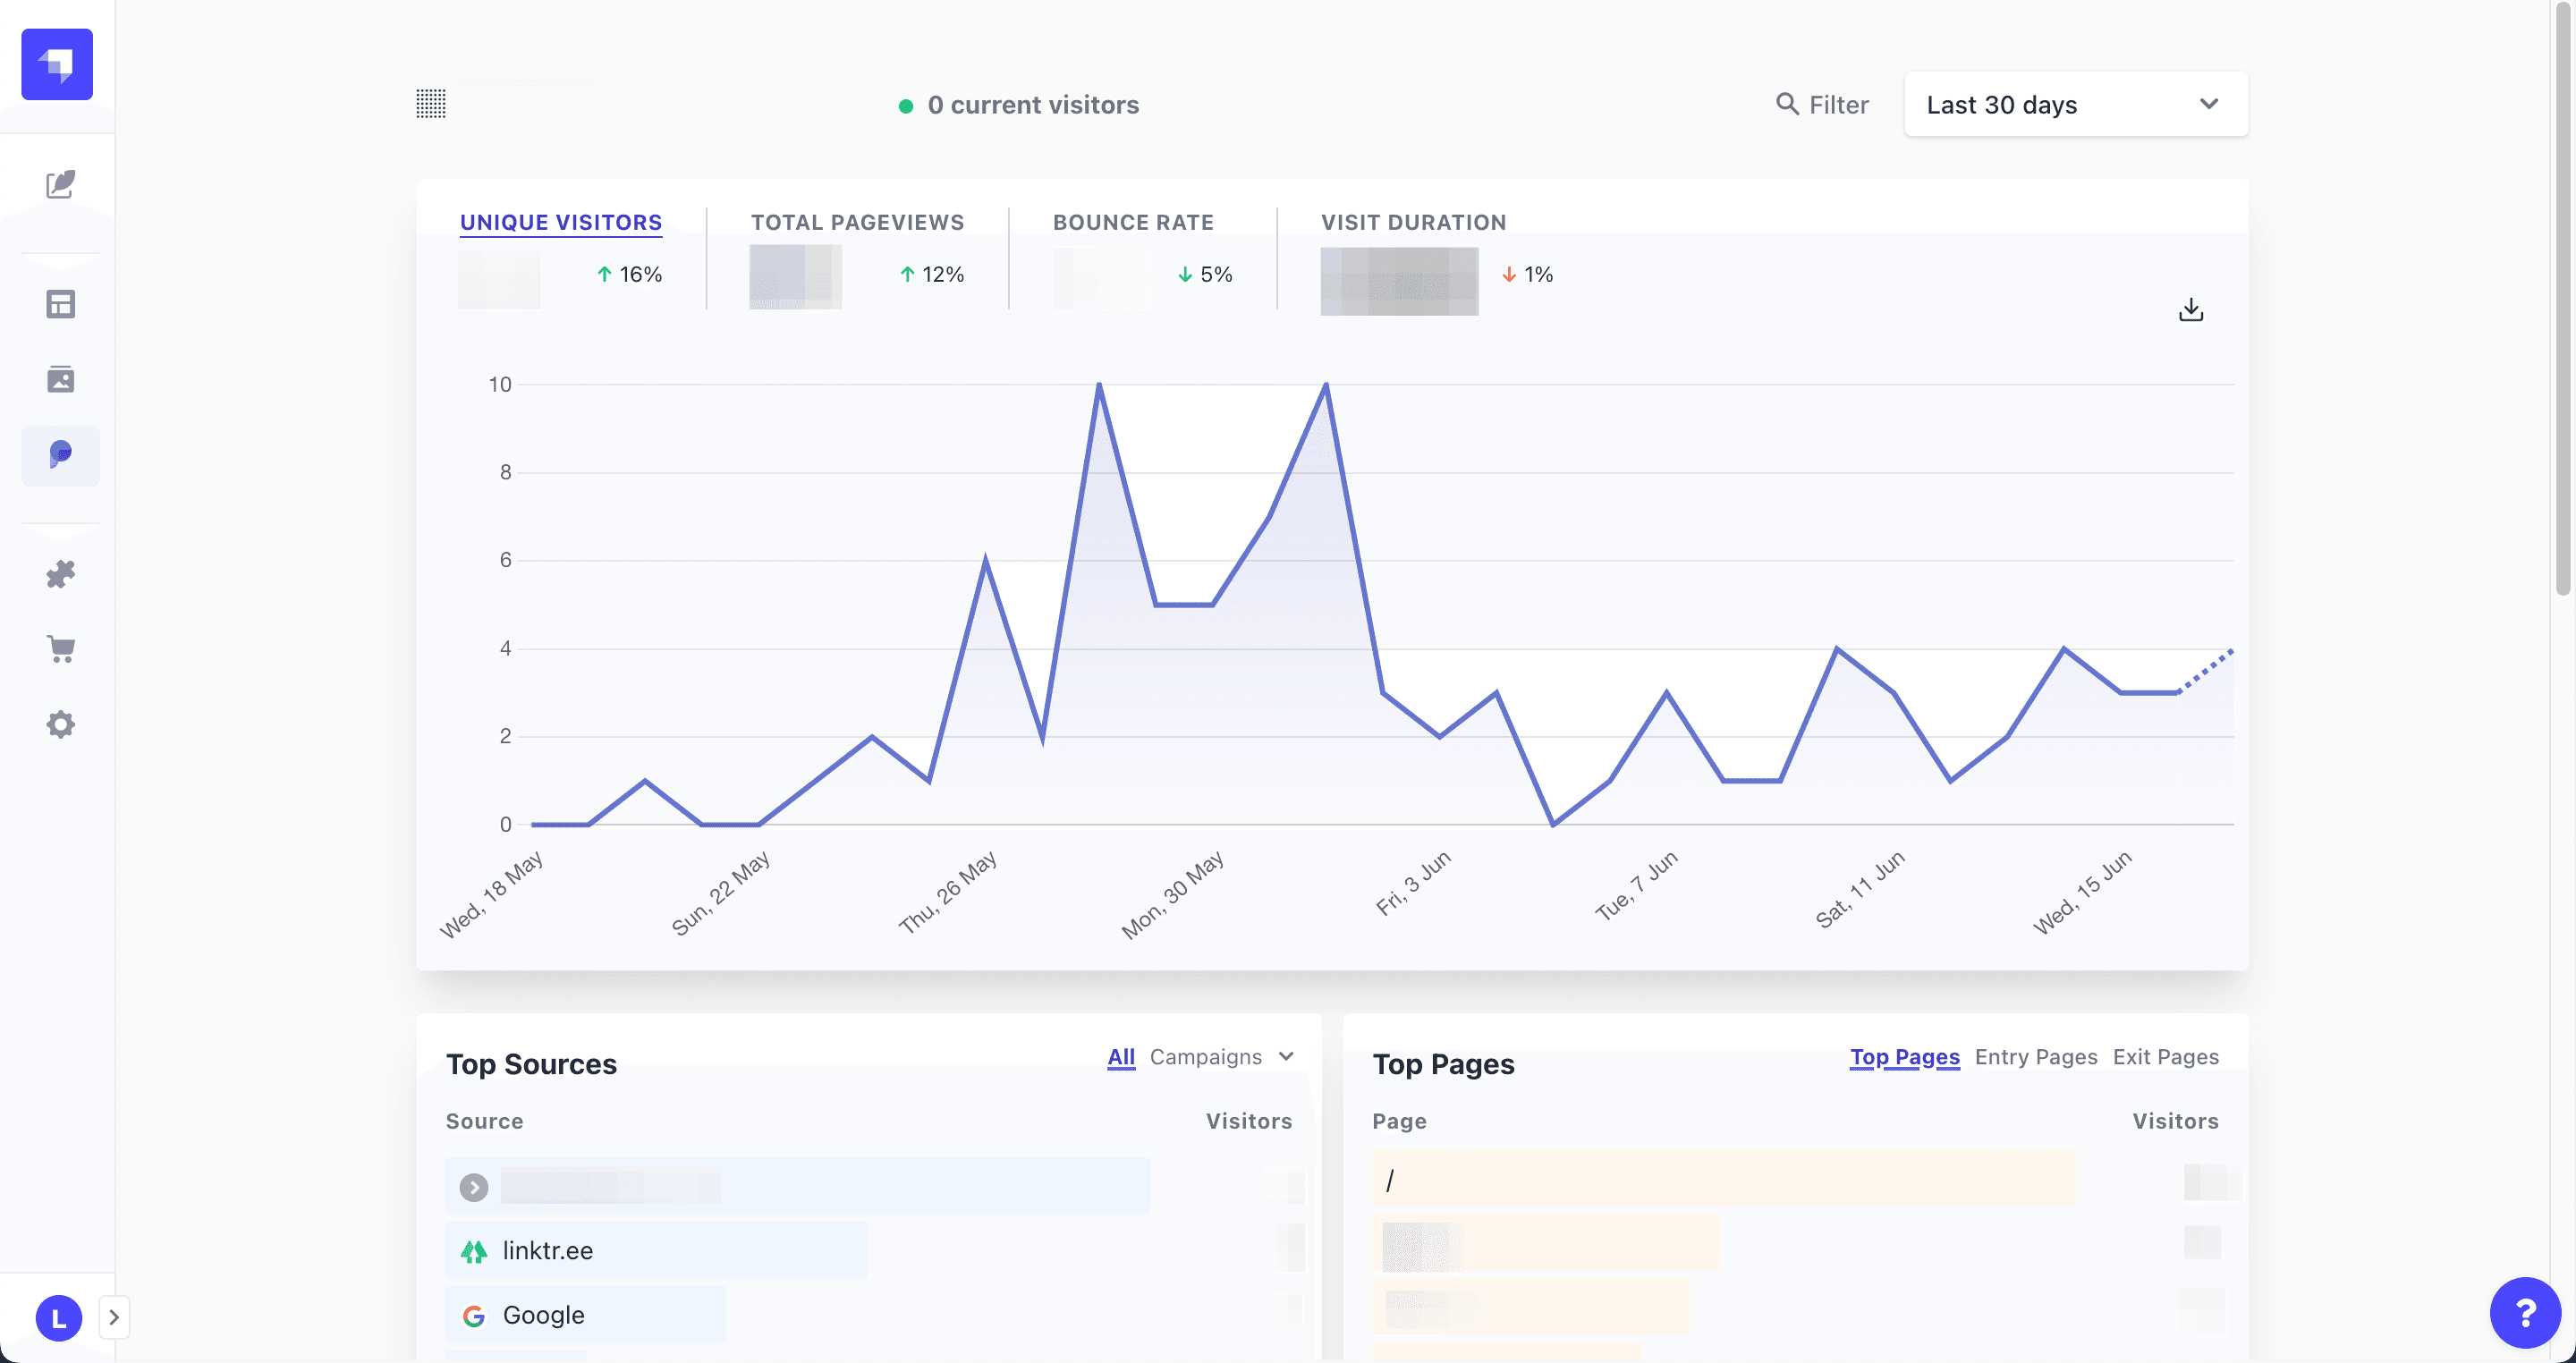2576x1363 pixels.
Task: Open the Campaigns dropdown in Top Sources
Action: coord(1221,1057)
